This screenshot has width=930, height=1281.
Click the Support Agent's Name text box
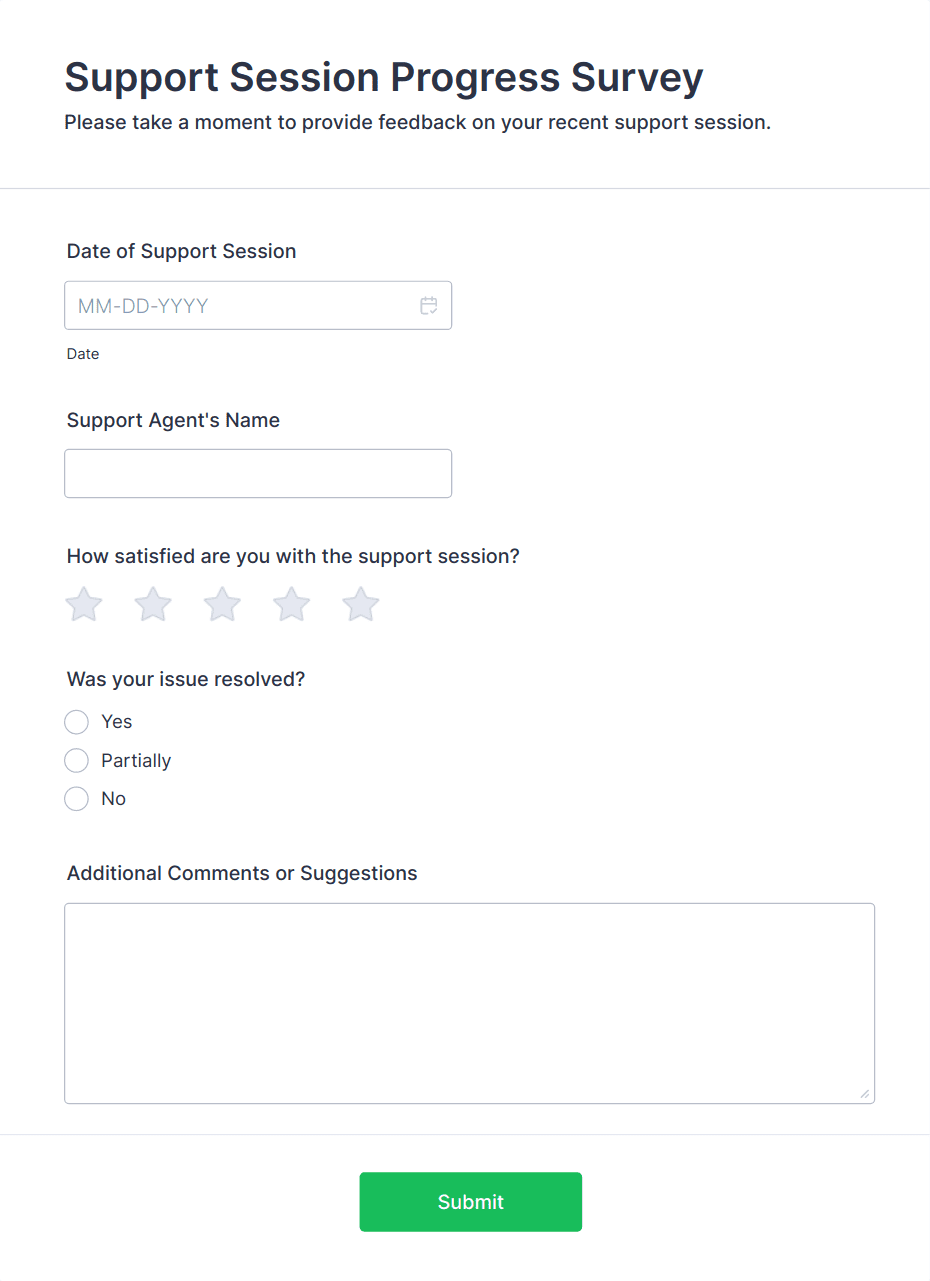tap(258, 474)
